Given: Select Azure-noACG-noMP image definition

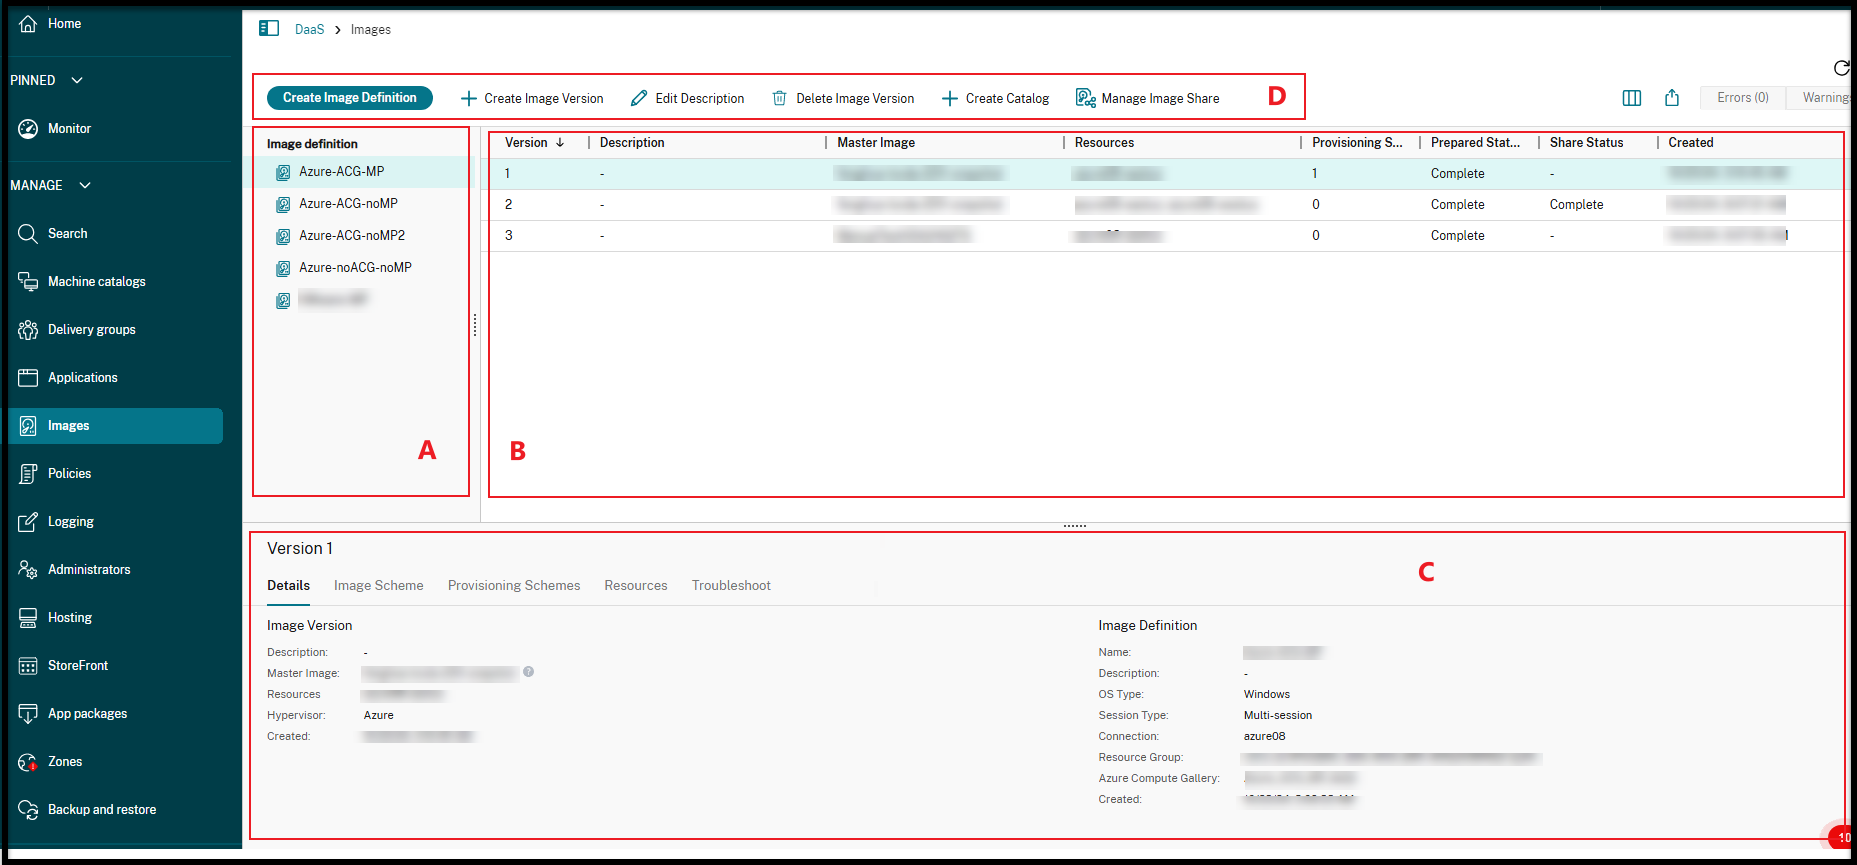Looking at the screenshot, I should coord(357,268).
